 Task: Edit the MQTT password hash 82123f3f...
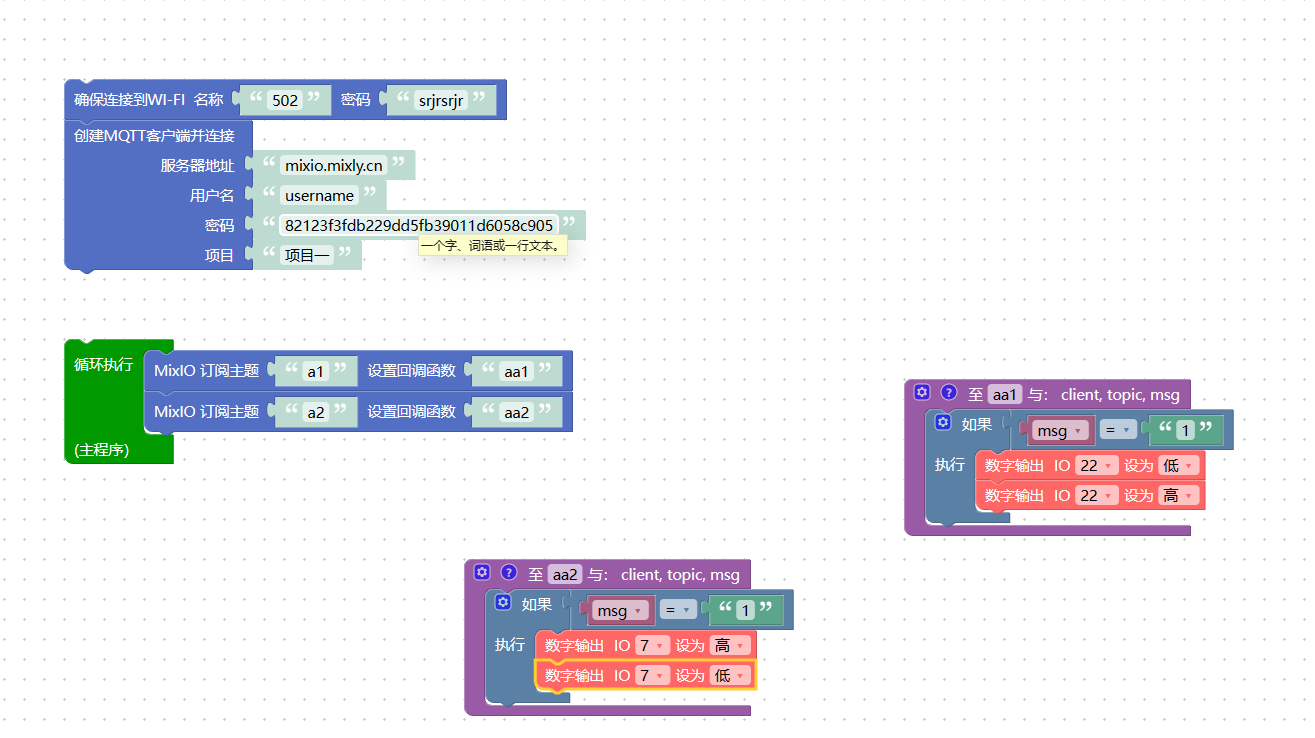(419, 226)
